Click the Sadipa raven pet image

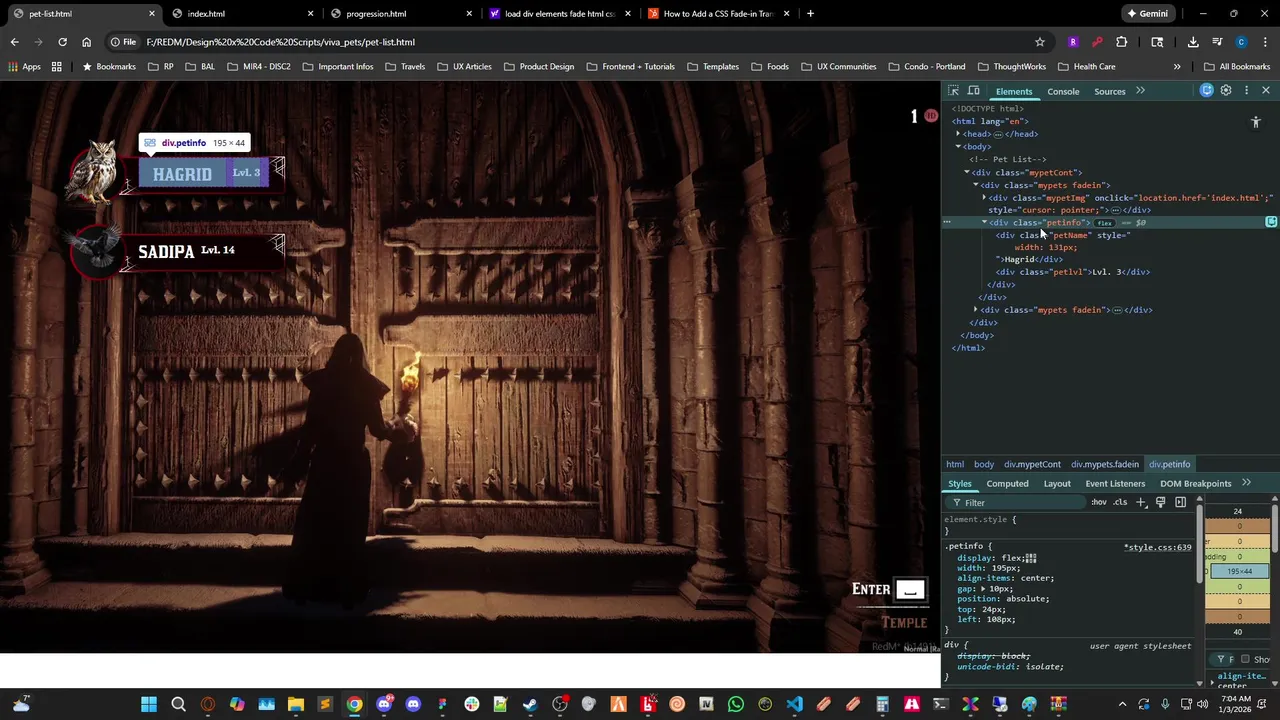click(x=96, y=250)
